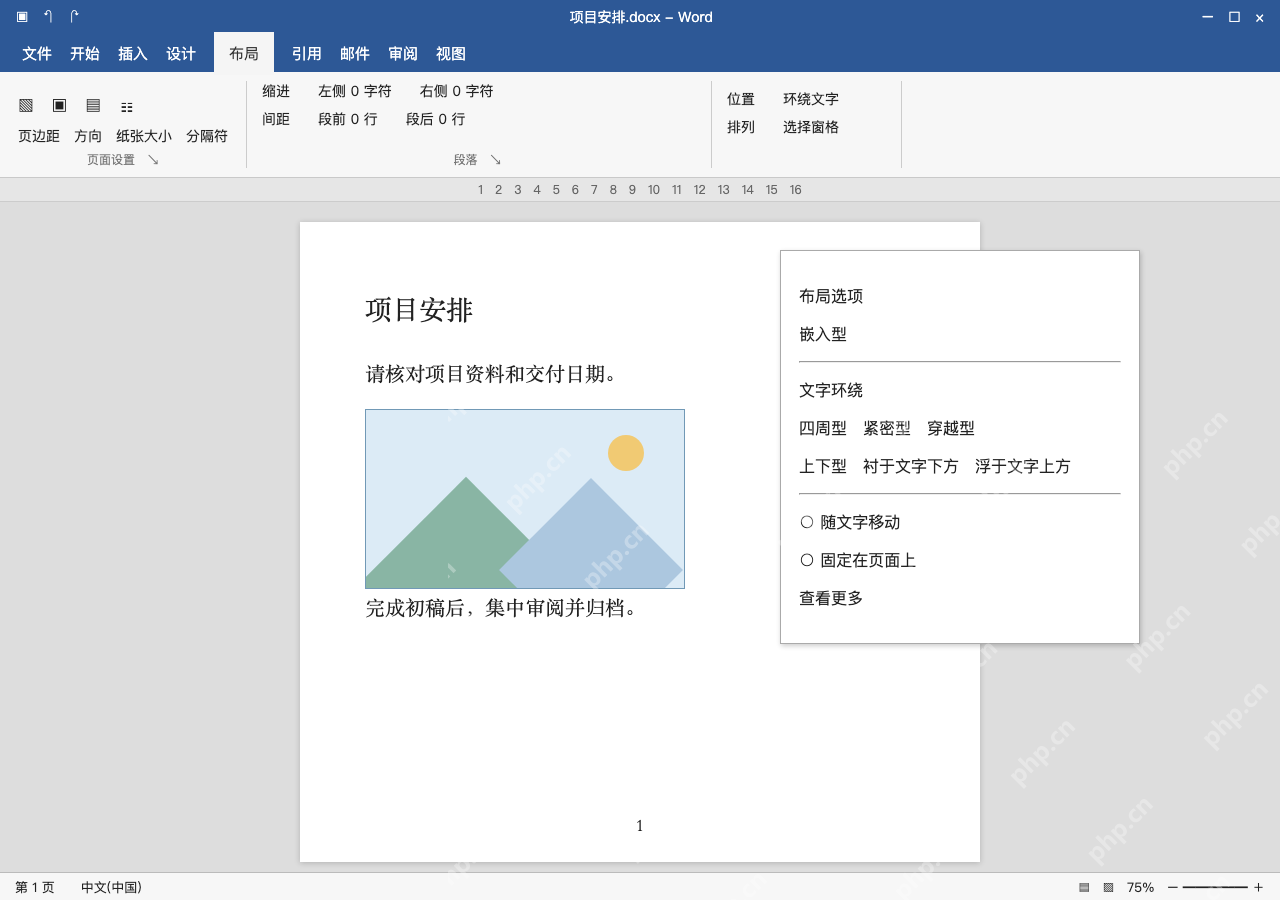Click the 75% zoom level
1280x900 pixels.
pyautogui.click(x=1140, y=887)
